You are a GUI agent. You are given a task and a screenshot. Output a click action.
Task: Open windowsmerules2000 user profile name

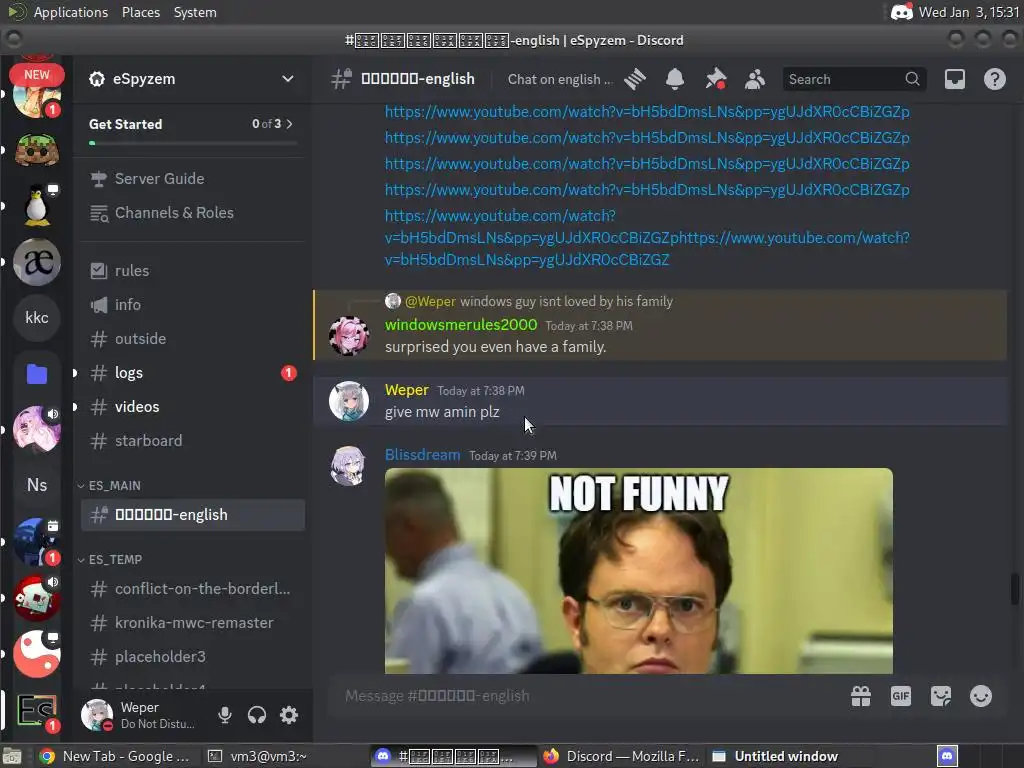[461, 325]
